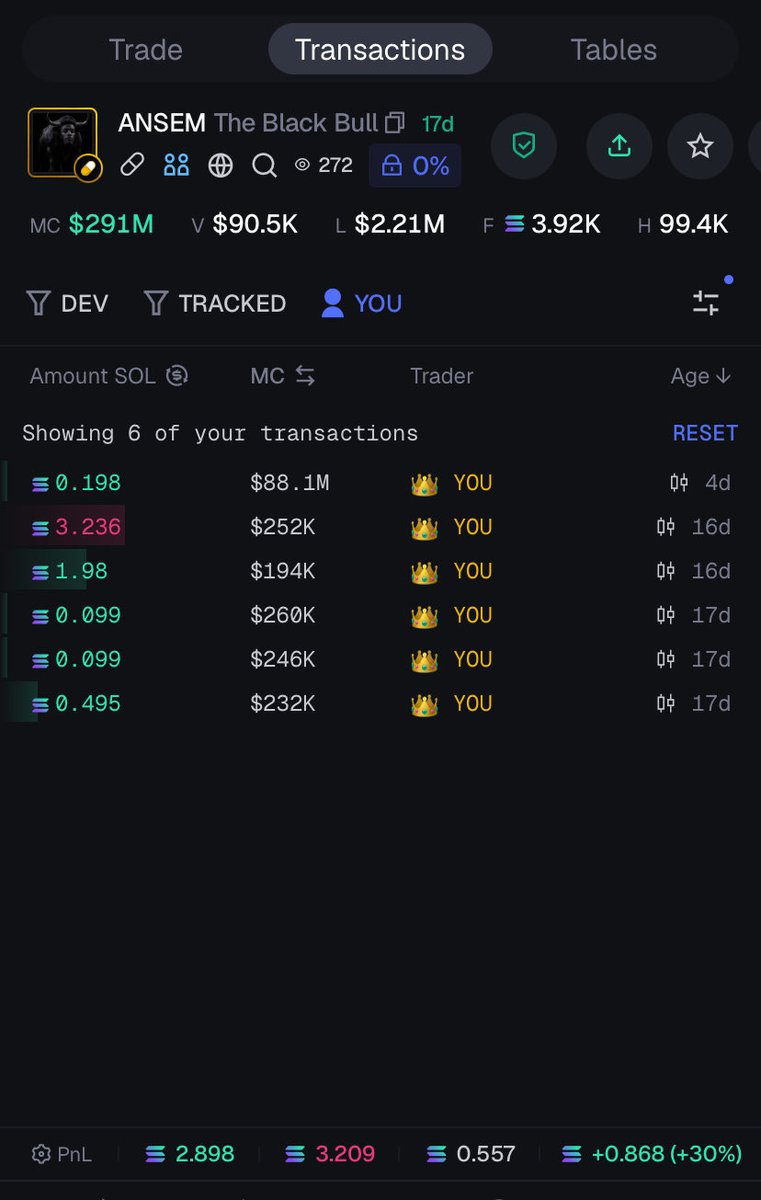The height and width of the screenshot is (1200, 761).
Task: Click the RESET filter link
Action: coord(705,433)
